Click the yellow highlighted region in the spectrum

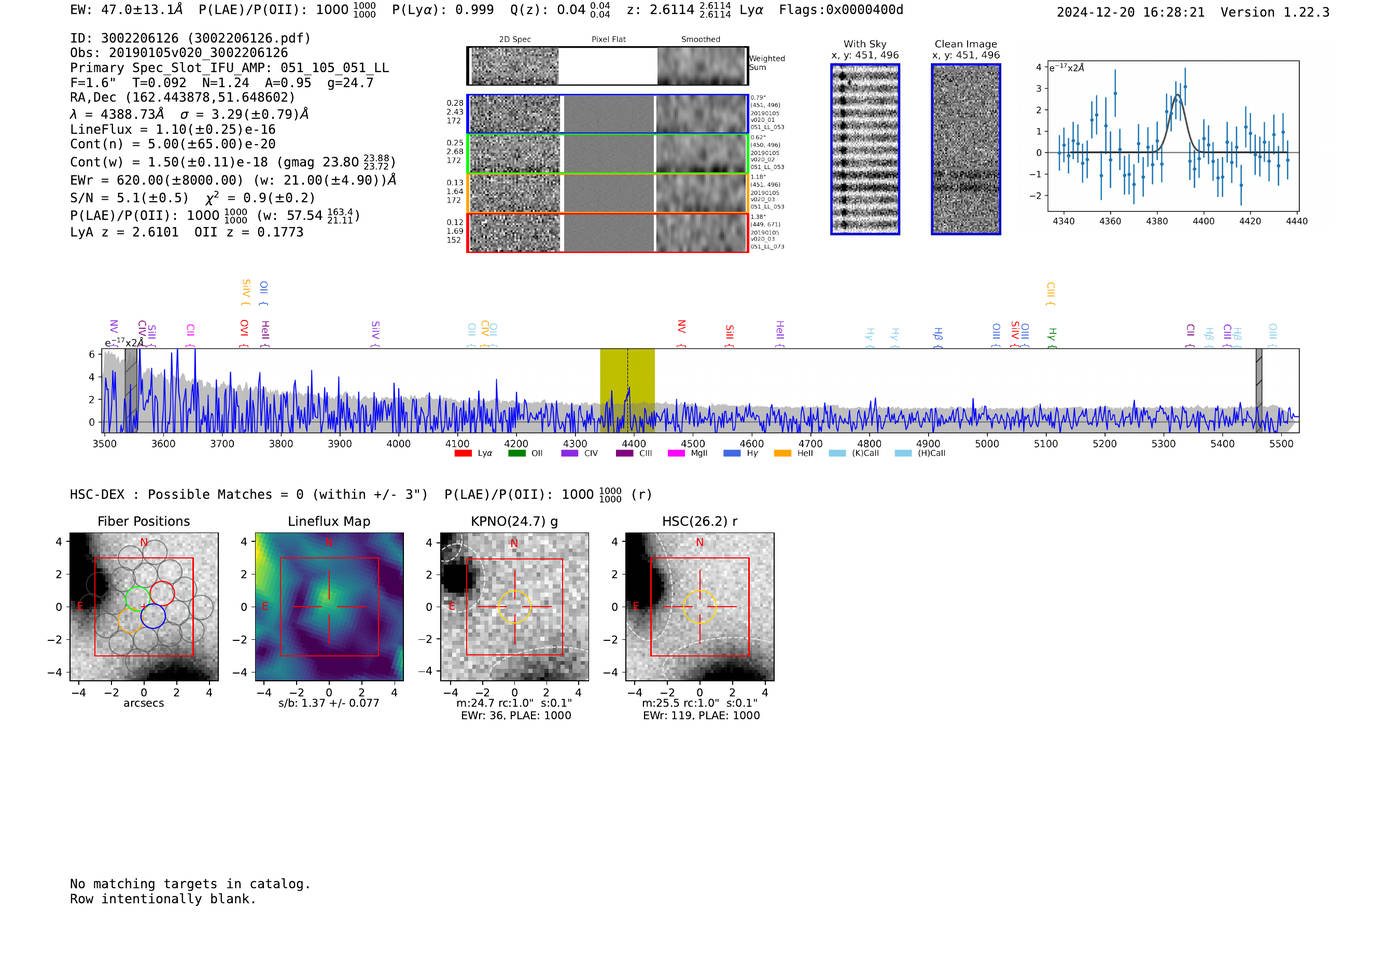click(x=627, y=390)
